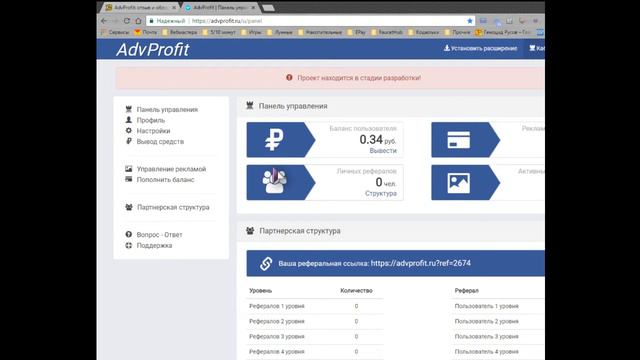Viewport: 640px width, 360px height.
Task: Click the warning icon in development notice
Action: (x=289, y=78)
